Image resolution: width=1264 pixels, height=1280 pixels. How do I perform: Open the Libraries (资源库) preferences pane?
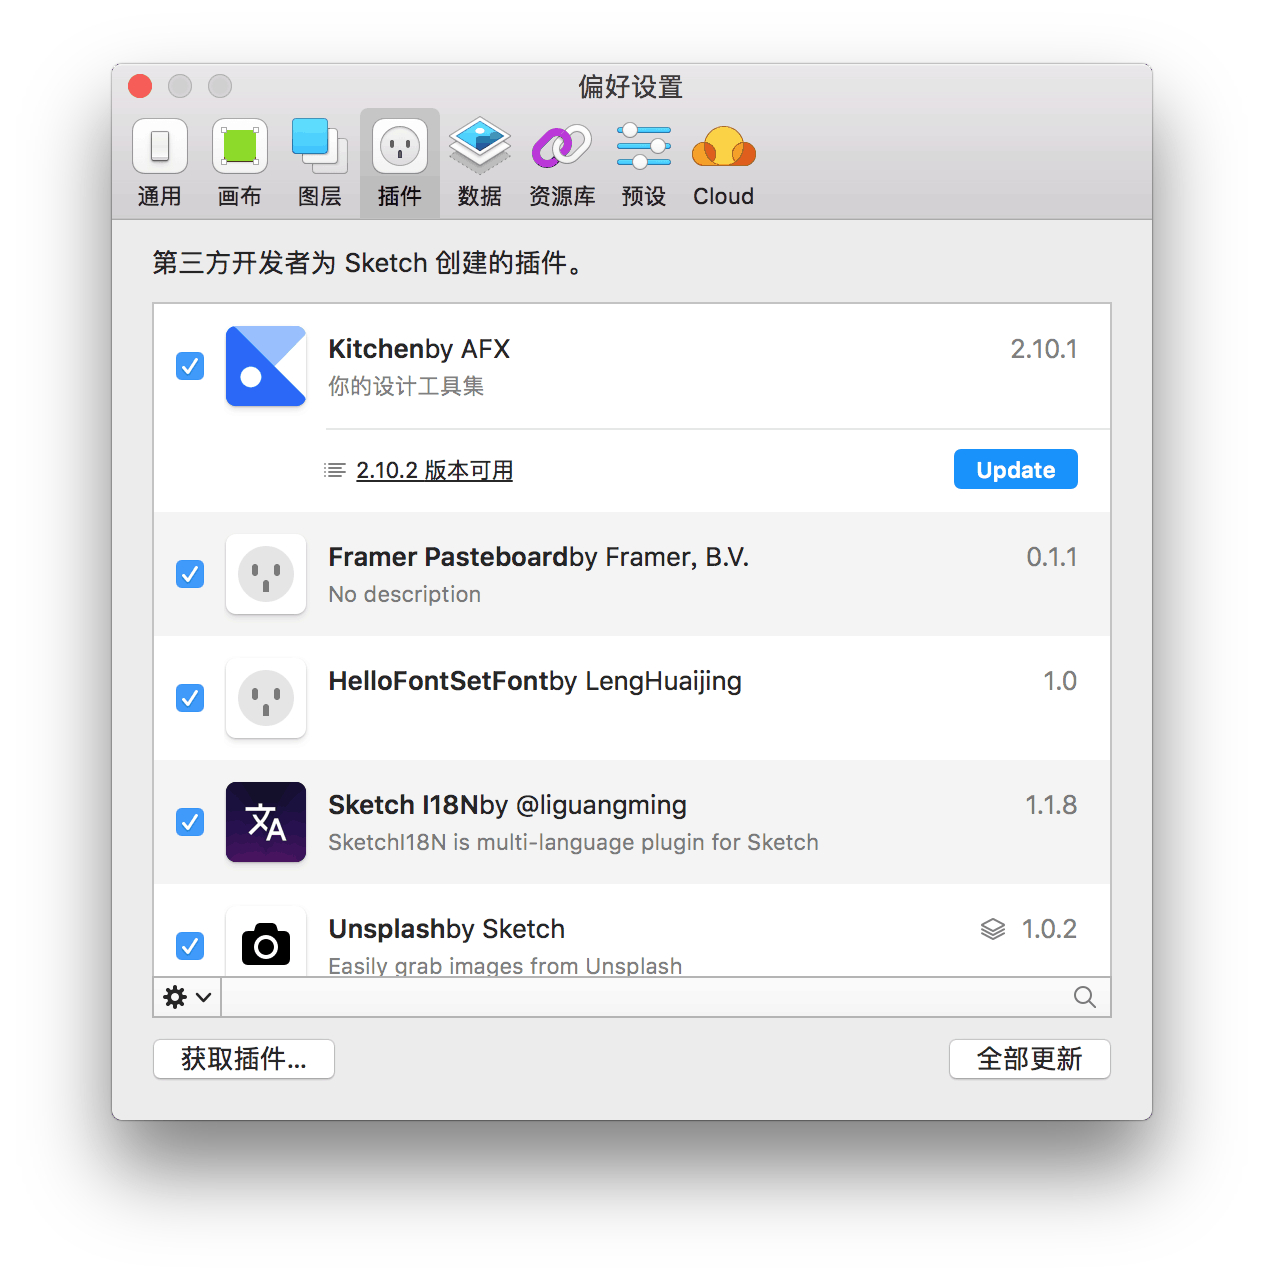(x=562, y=162)
